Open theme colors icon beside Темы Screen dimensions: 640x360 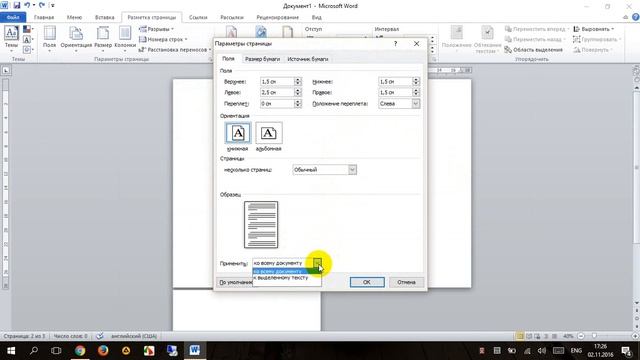27,29
